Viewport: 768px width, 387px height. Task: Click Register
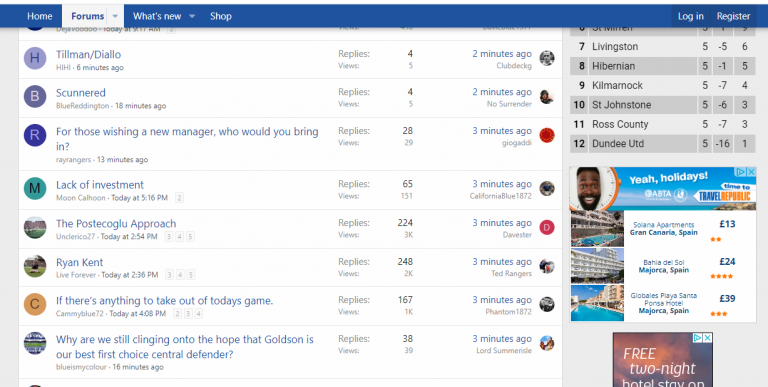[x=733, y=16]
